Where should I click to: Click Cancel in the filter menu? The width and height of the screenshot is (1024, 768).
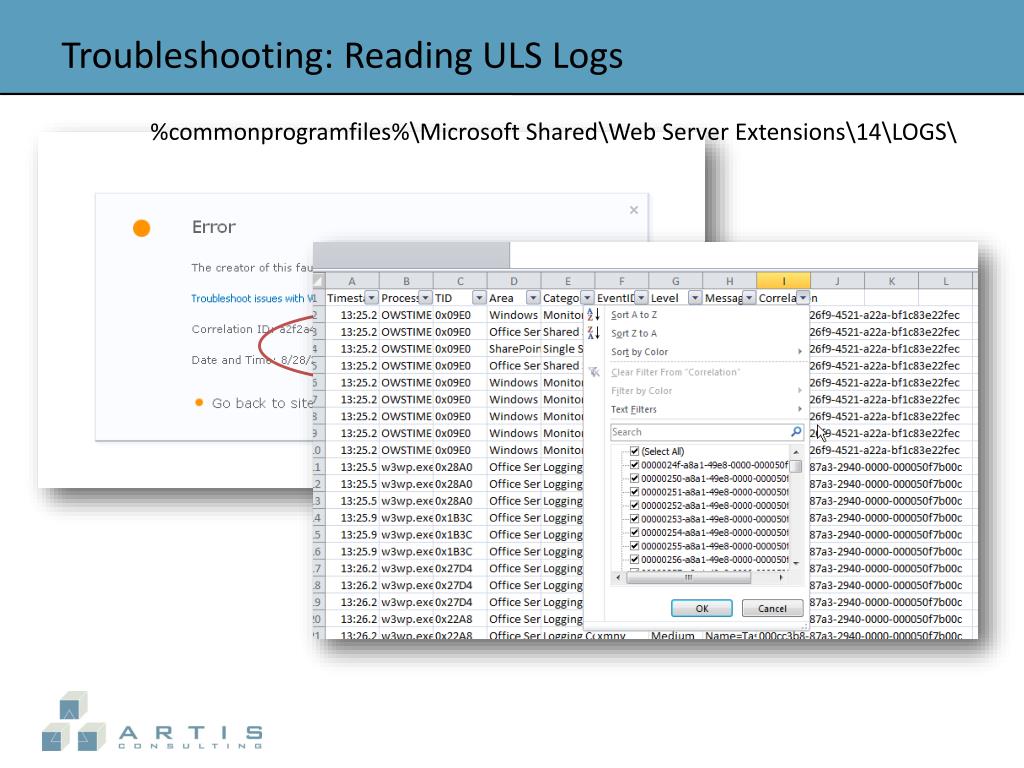click(773, 609)
